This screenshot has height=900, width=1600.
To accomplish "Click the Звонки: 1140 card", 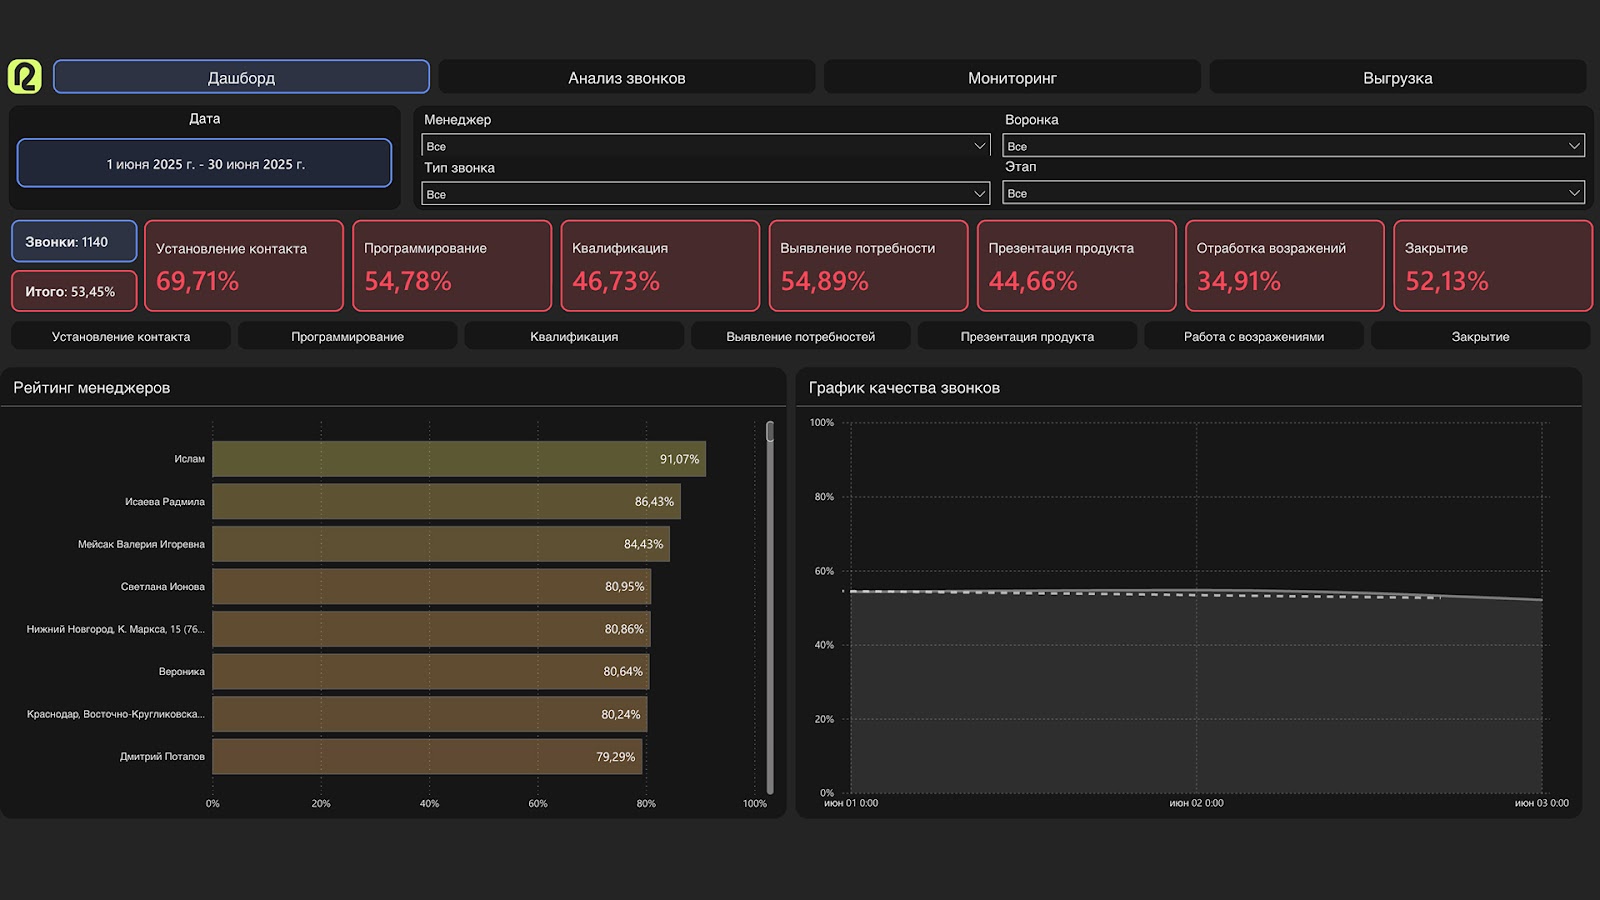I will click(x=74, y=242).
